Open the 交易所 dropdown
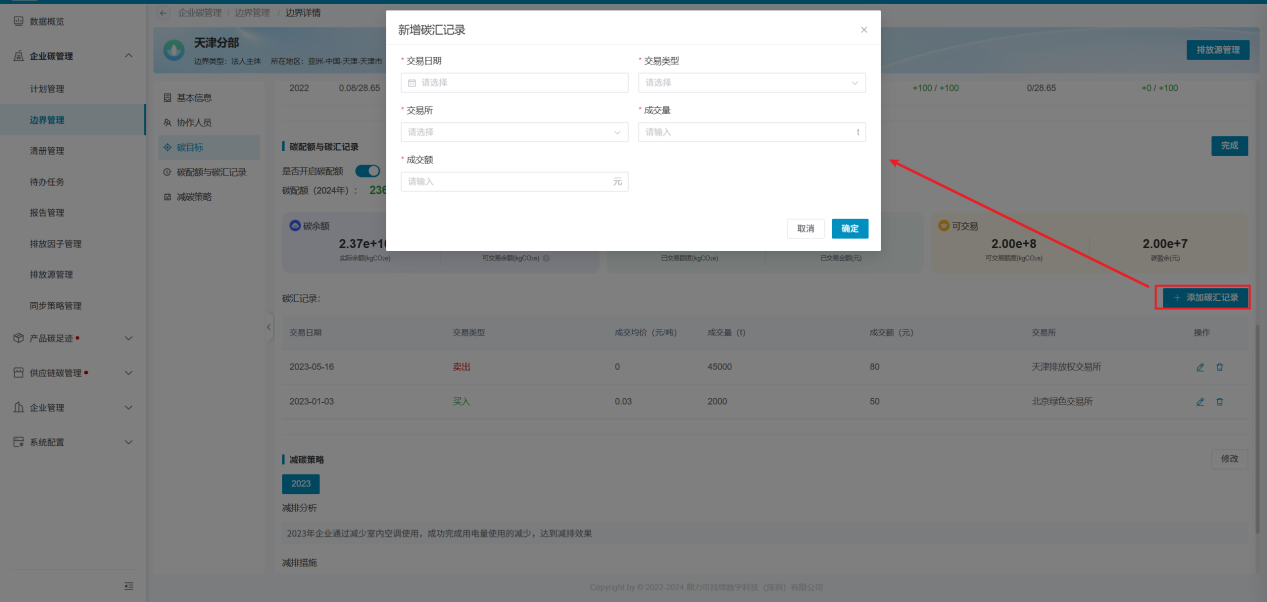This screenshot has width=1267, height=602. [x=514, y=132]
